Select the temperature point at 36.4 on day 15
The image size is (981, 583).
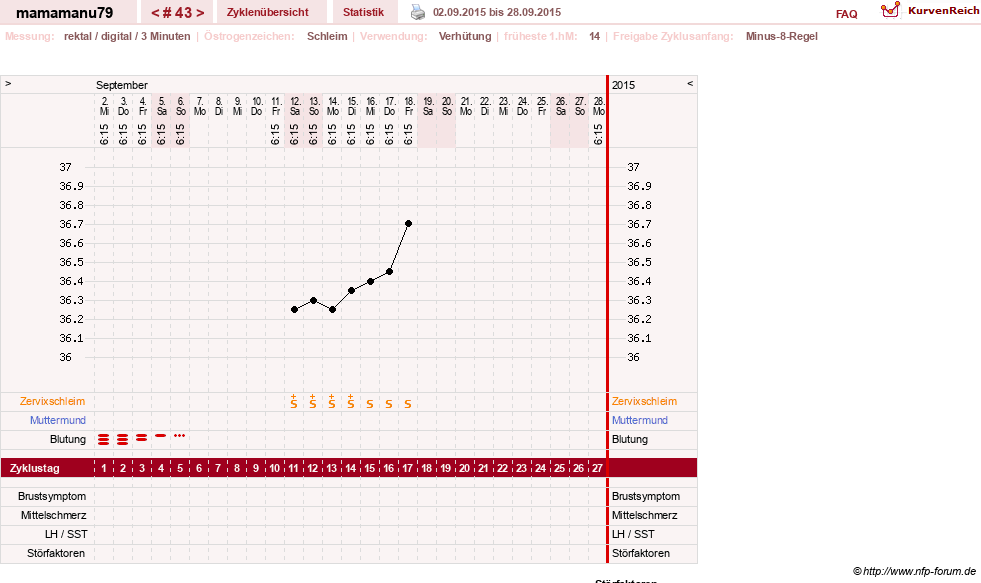pyautogui.click(x=370, y=281)
